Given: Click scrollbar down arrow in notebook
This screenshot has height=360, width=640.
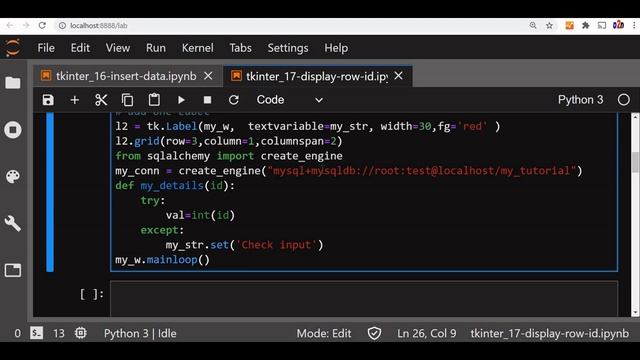Looking at the screenshot, I should pos(635,313).
